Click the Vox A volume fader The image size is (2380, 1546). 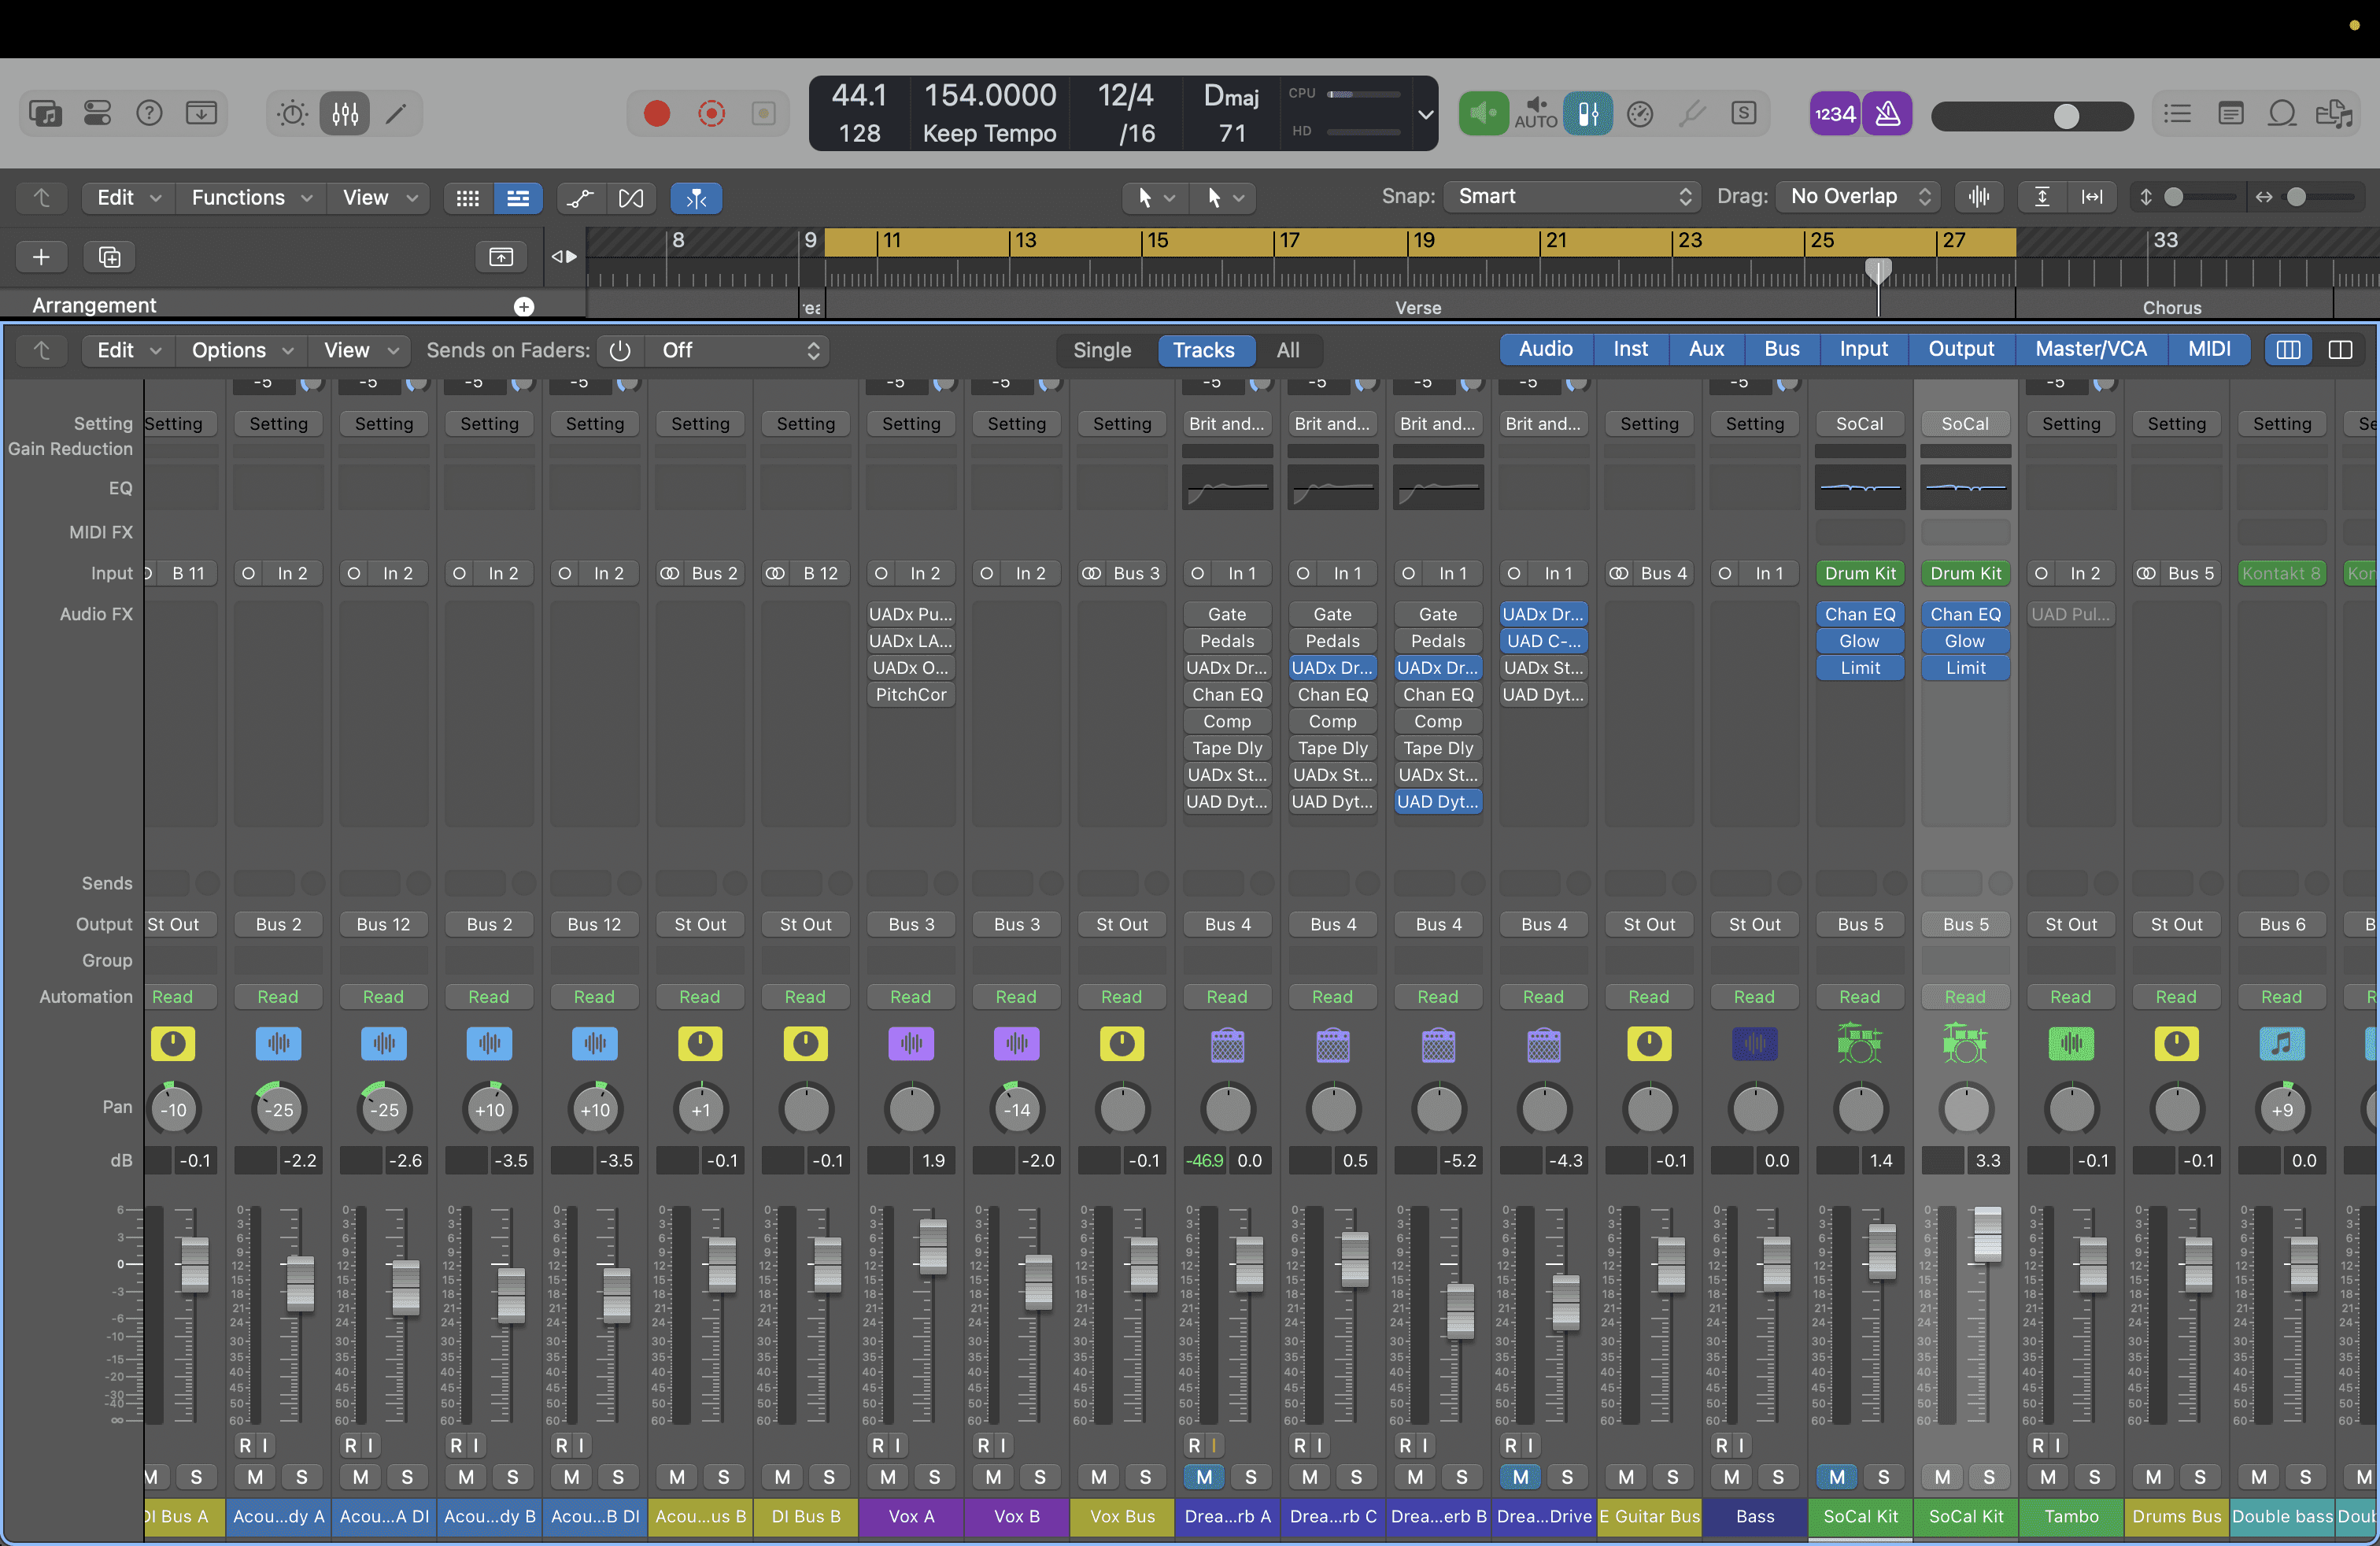933,1246
